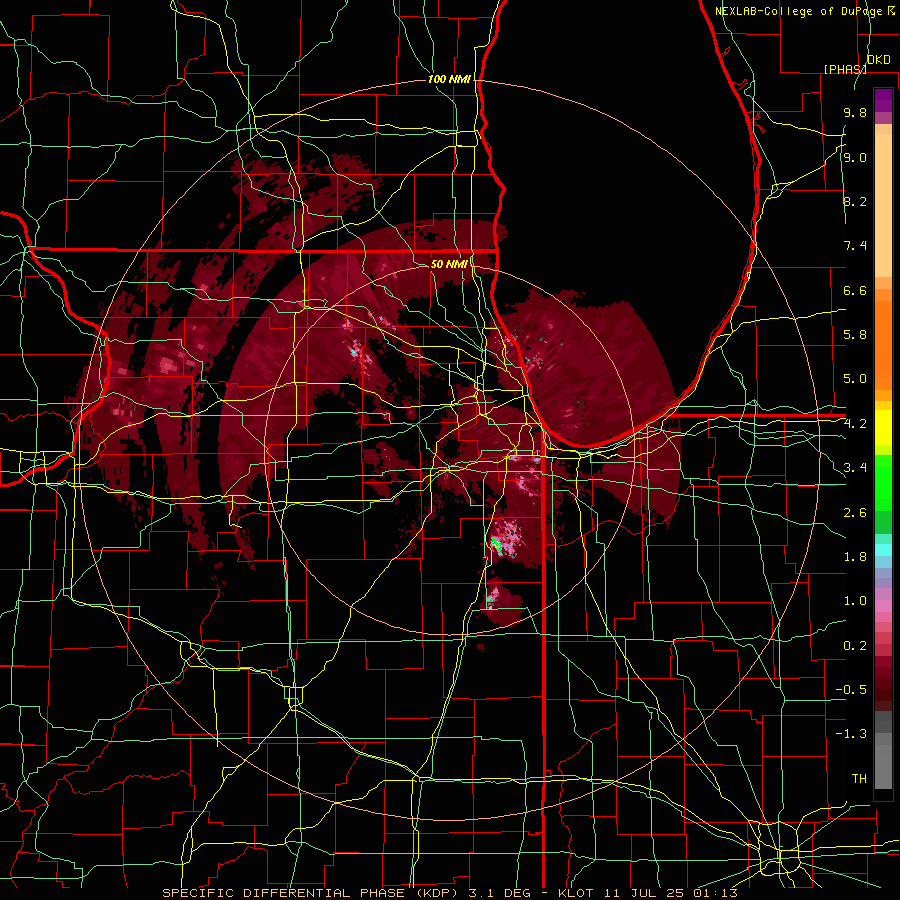
Task: Click the 2.6 legend value
Action: tap(855, 513)
